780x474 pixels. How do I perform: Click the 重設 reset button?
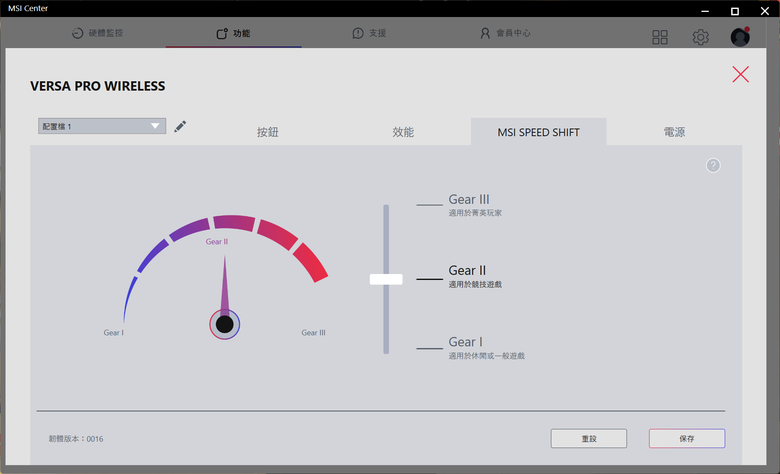click(588, 438)
